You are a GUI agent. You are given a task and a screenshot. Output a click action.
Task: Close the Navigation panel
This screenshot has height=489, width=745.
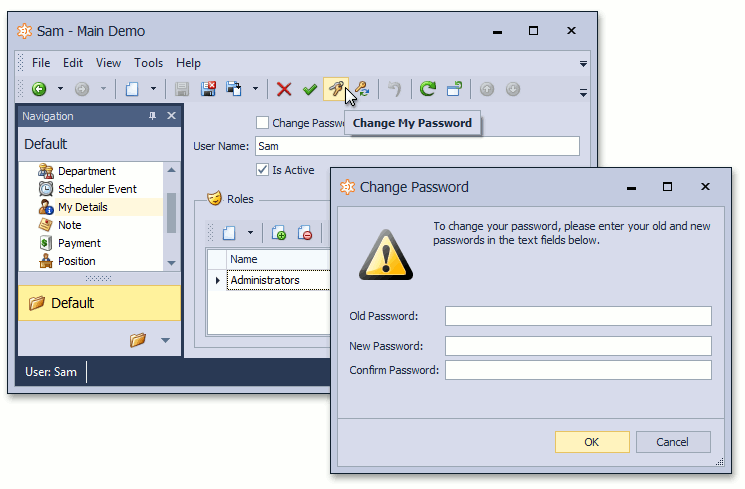(x=172, y=115)
